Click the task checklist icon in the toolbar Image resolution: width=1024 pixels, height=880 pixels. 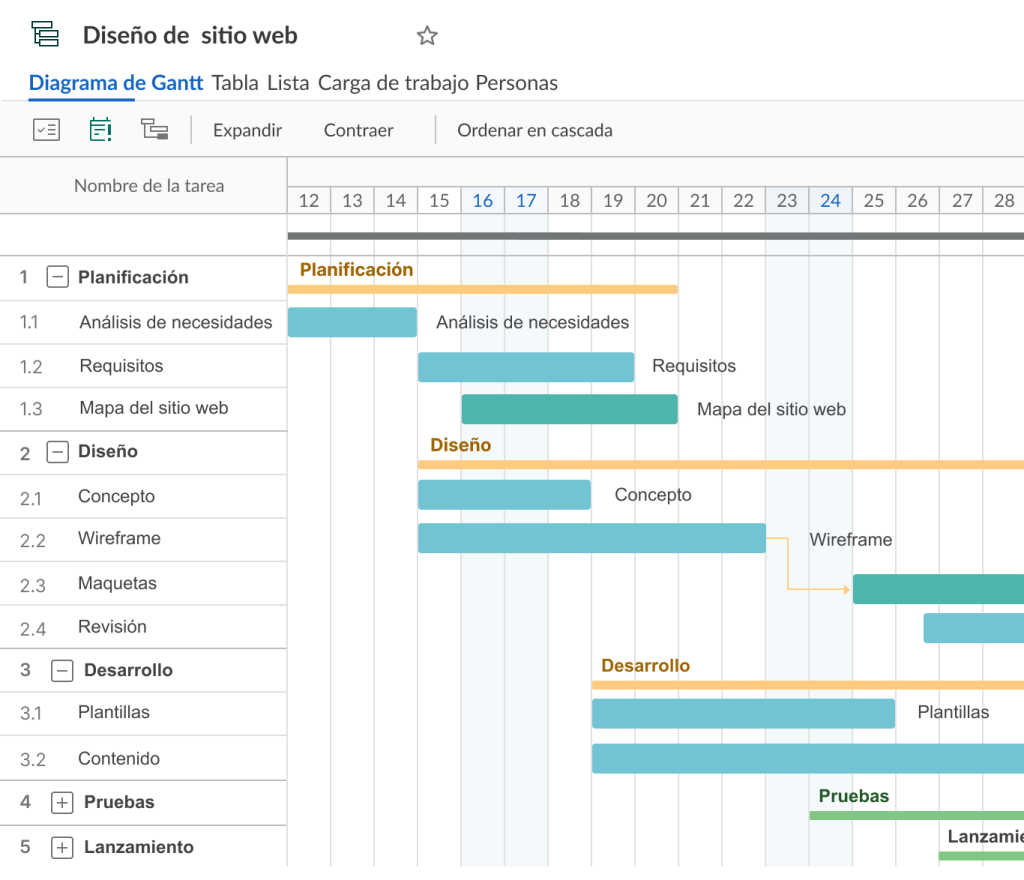46,130
